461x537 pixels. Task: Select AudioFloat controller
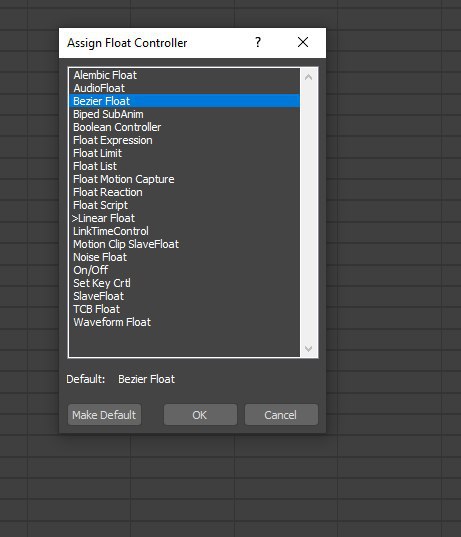(184, 88)
